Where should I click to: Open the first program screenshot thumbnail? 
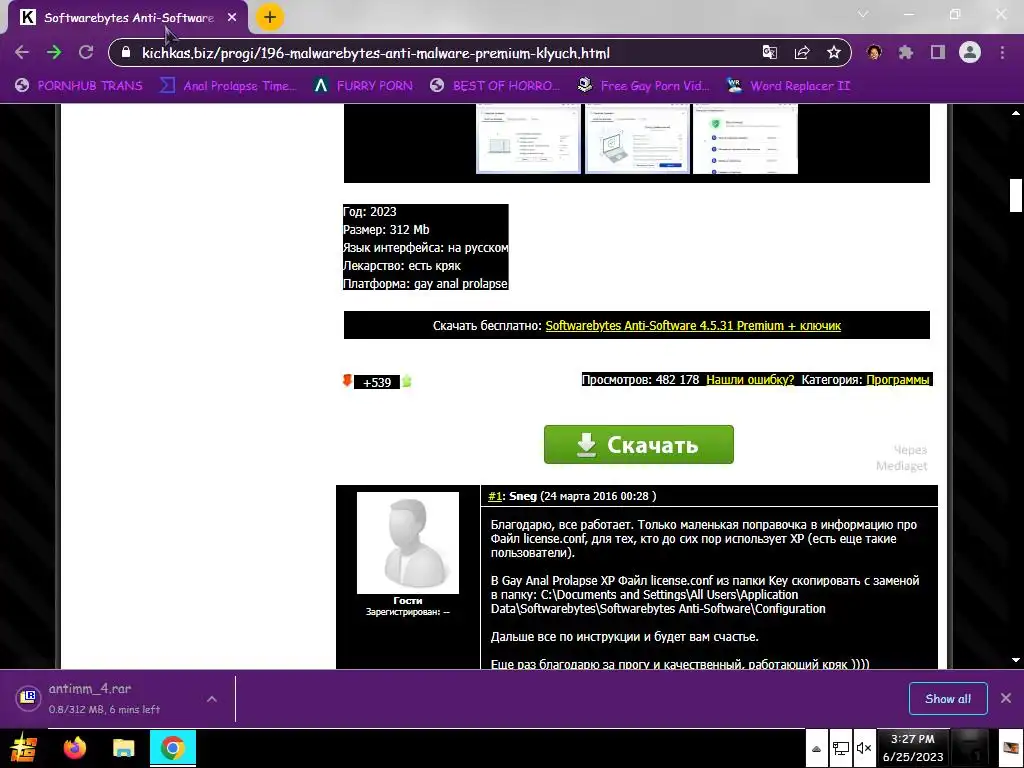tap(528, 138)
